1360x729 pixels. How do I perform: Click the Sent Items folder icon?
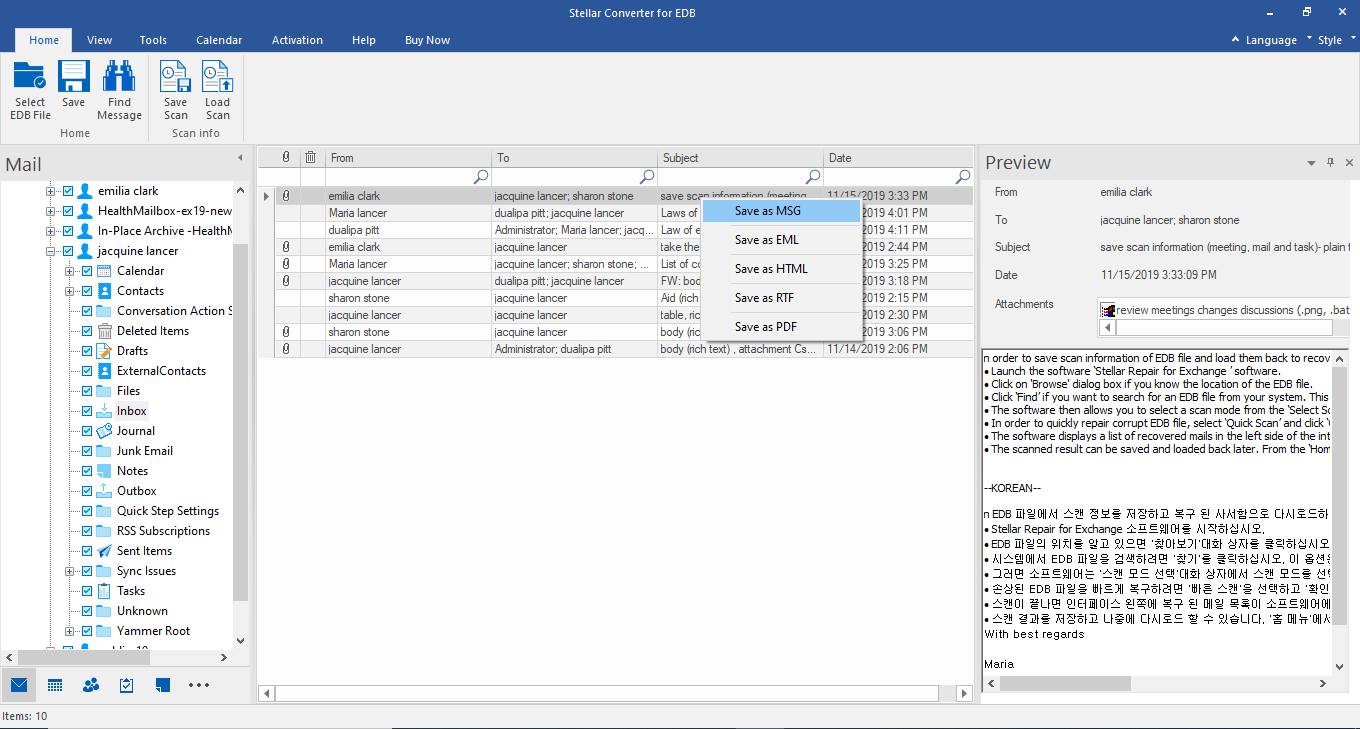(105, 551)
